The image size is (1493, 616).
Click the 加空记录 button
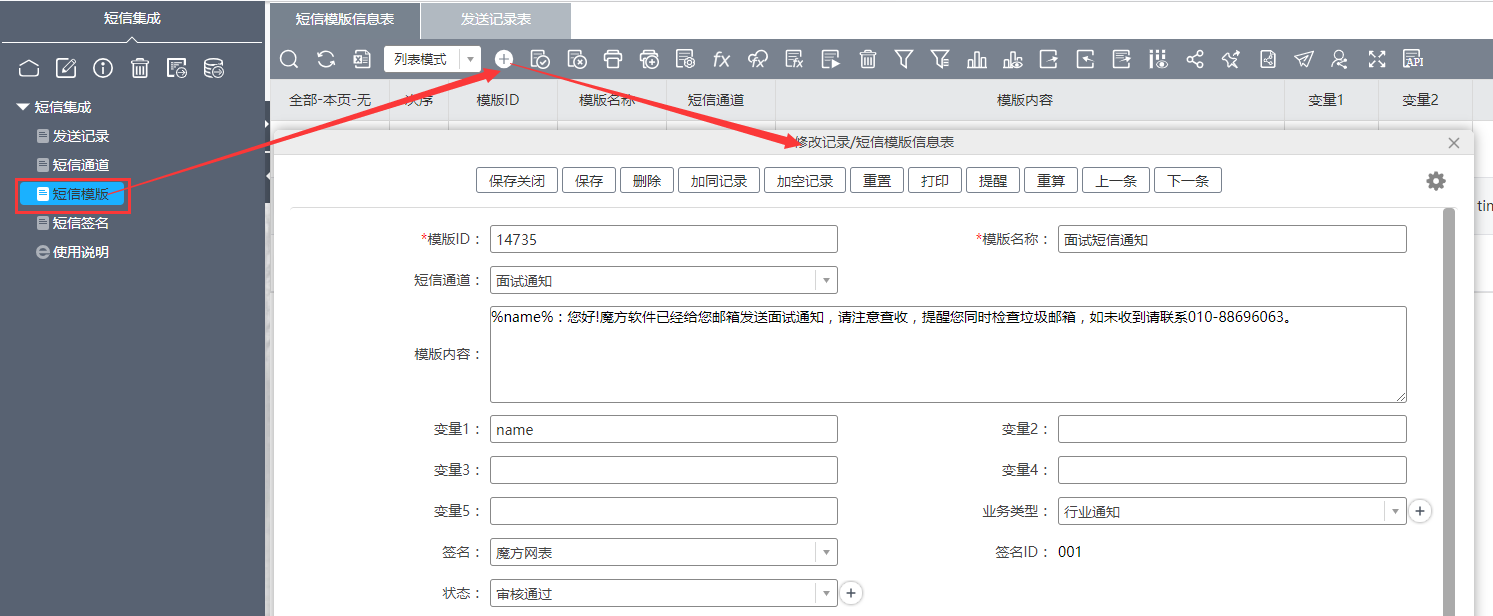pos(805,181)
